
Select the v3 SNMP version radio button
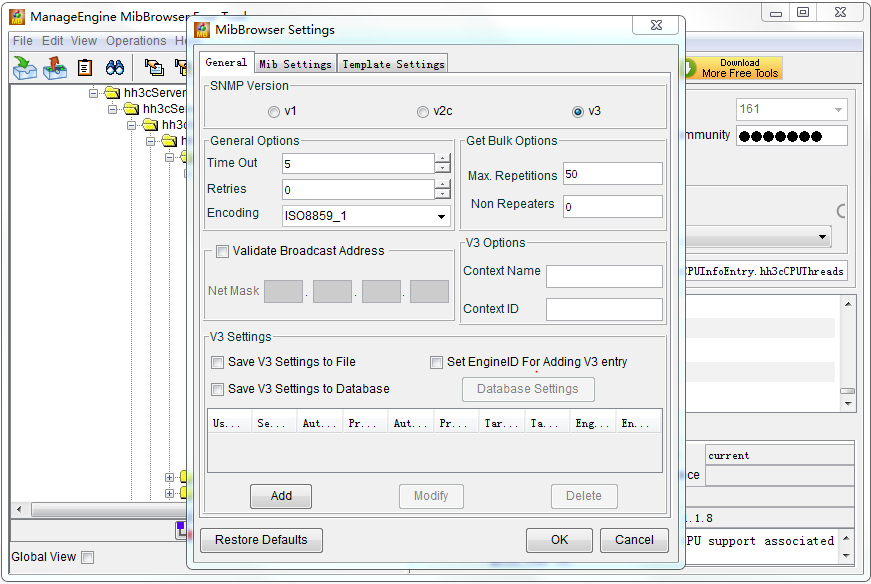(x=578, y=112)
